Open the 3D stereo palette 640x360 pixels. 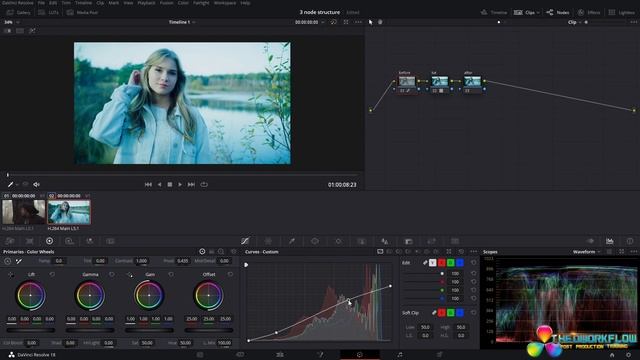click(455, 241)
